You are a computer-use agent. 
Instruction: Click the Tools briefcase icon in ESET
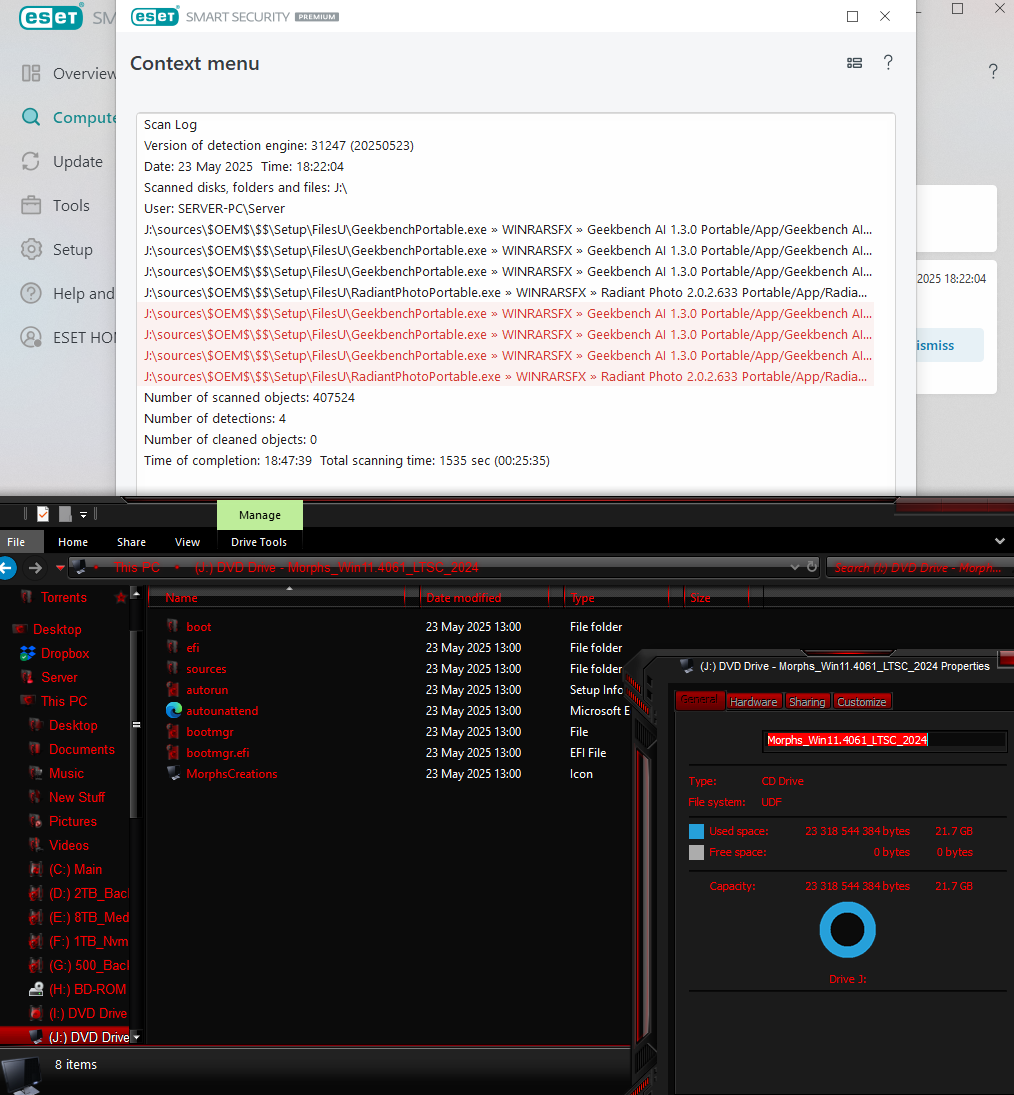tap(31, 205)
